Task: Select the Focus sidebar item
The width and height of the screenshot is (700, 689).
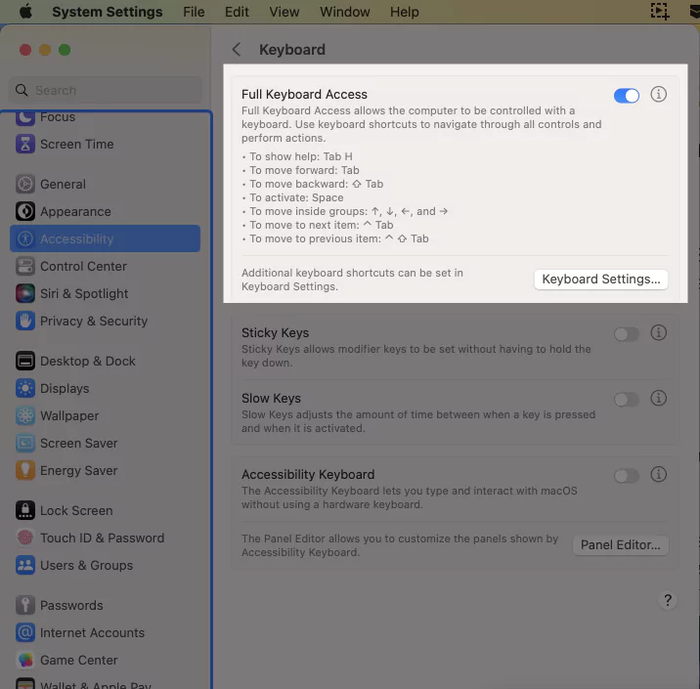Action: pos(105,117)
